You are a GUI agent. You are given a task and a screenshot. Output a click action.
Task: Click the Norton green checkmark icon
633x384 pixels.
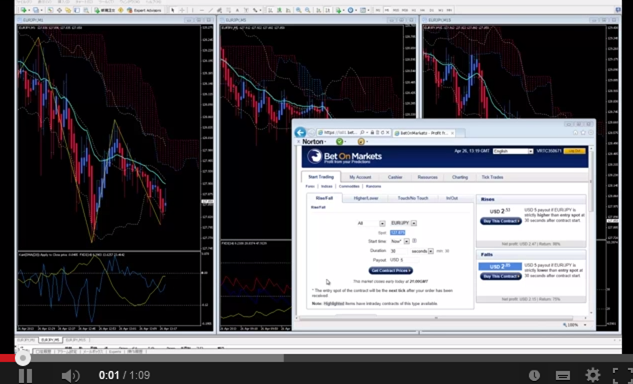click(340, 141)
